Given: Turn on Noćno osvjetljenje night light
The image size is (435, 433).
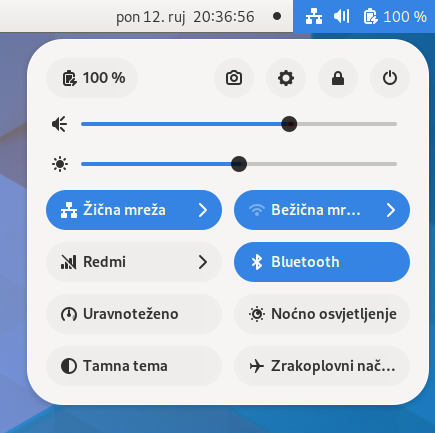Looking at the screenshot, I should (x=322, y=314).
